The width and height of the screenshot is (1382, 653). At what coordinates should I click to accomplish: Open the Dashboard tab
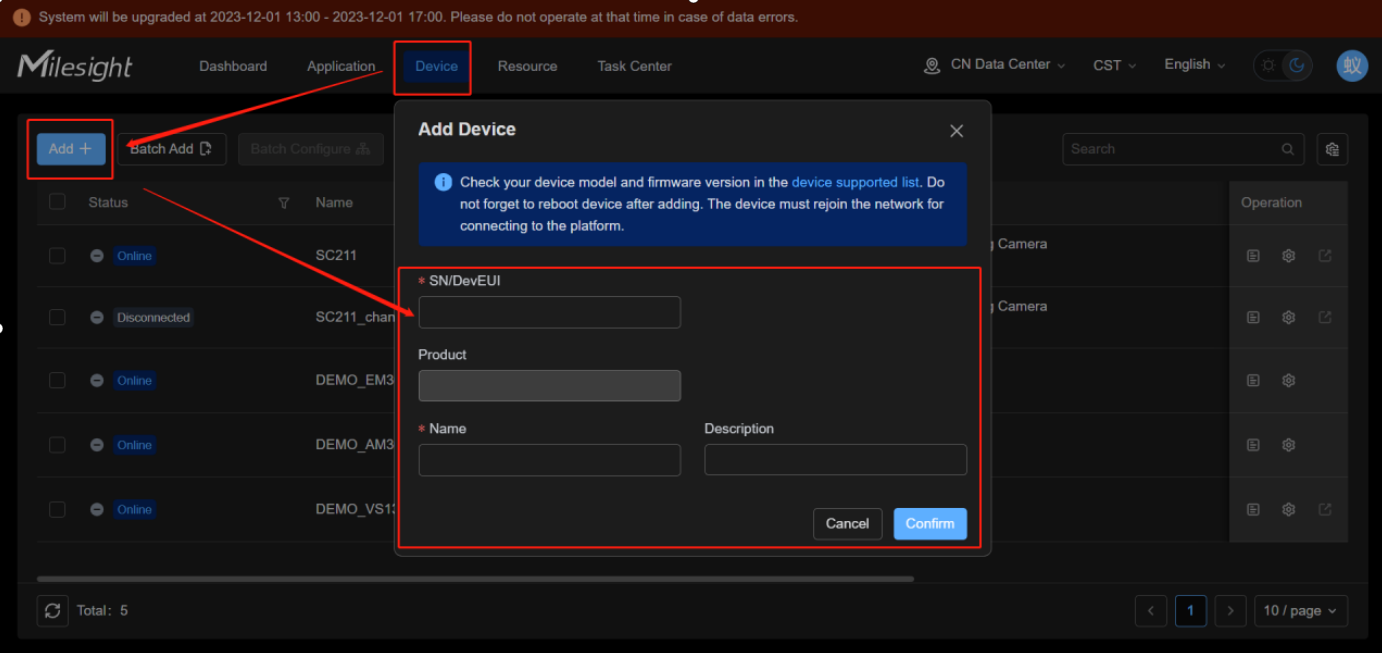(x=233, y=66)
